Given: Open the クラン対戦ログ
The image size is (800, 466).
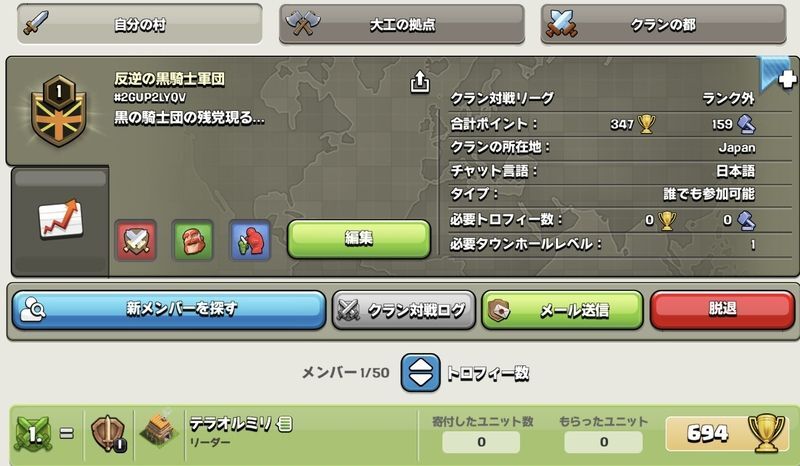Looking at the screenshot, I should [x=404, y=309].
